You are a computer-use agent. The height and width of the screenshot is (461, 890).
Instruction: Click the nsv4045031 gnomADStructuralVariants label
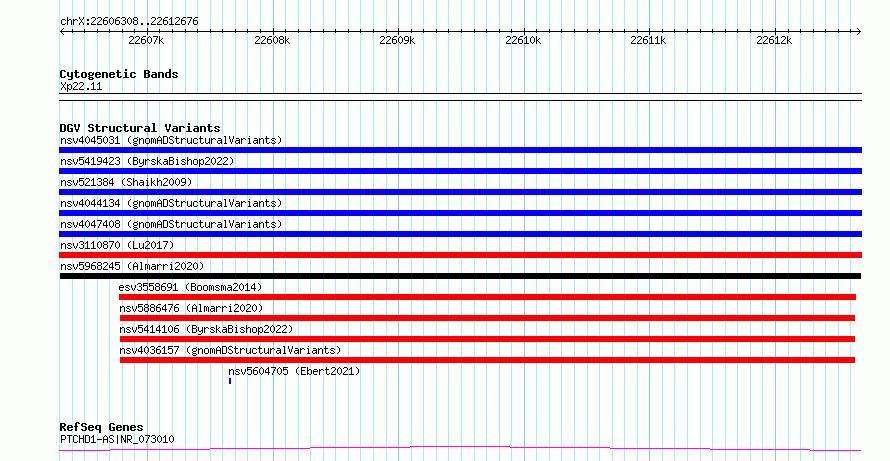pos(171,140)
